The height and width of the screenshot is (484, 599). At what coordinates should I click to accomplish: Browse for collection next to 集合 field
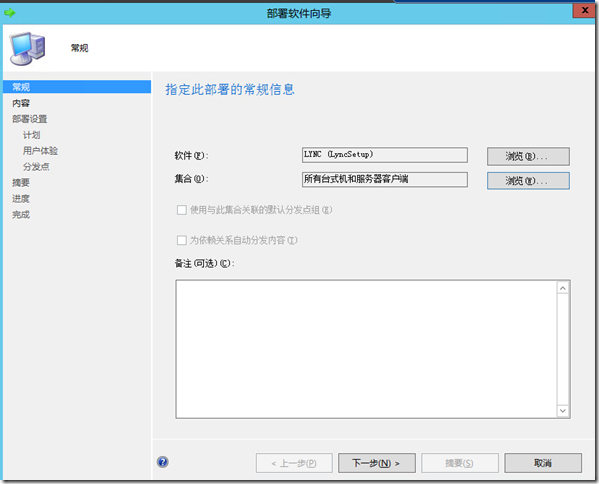point(528,181)
